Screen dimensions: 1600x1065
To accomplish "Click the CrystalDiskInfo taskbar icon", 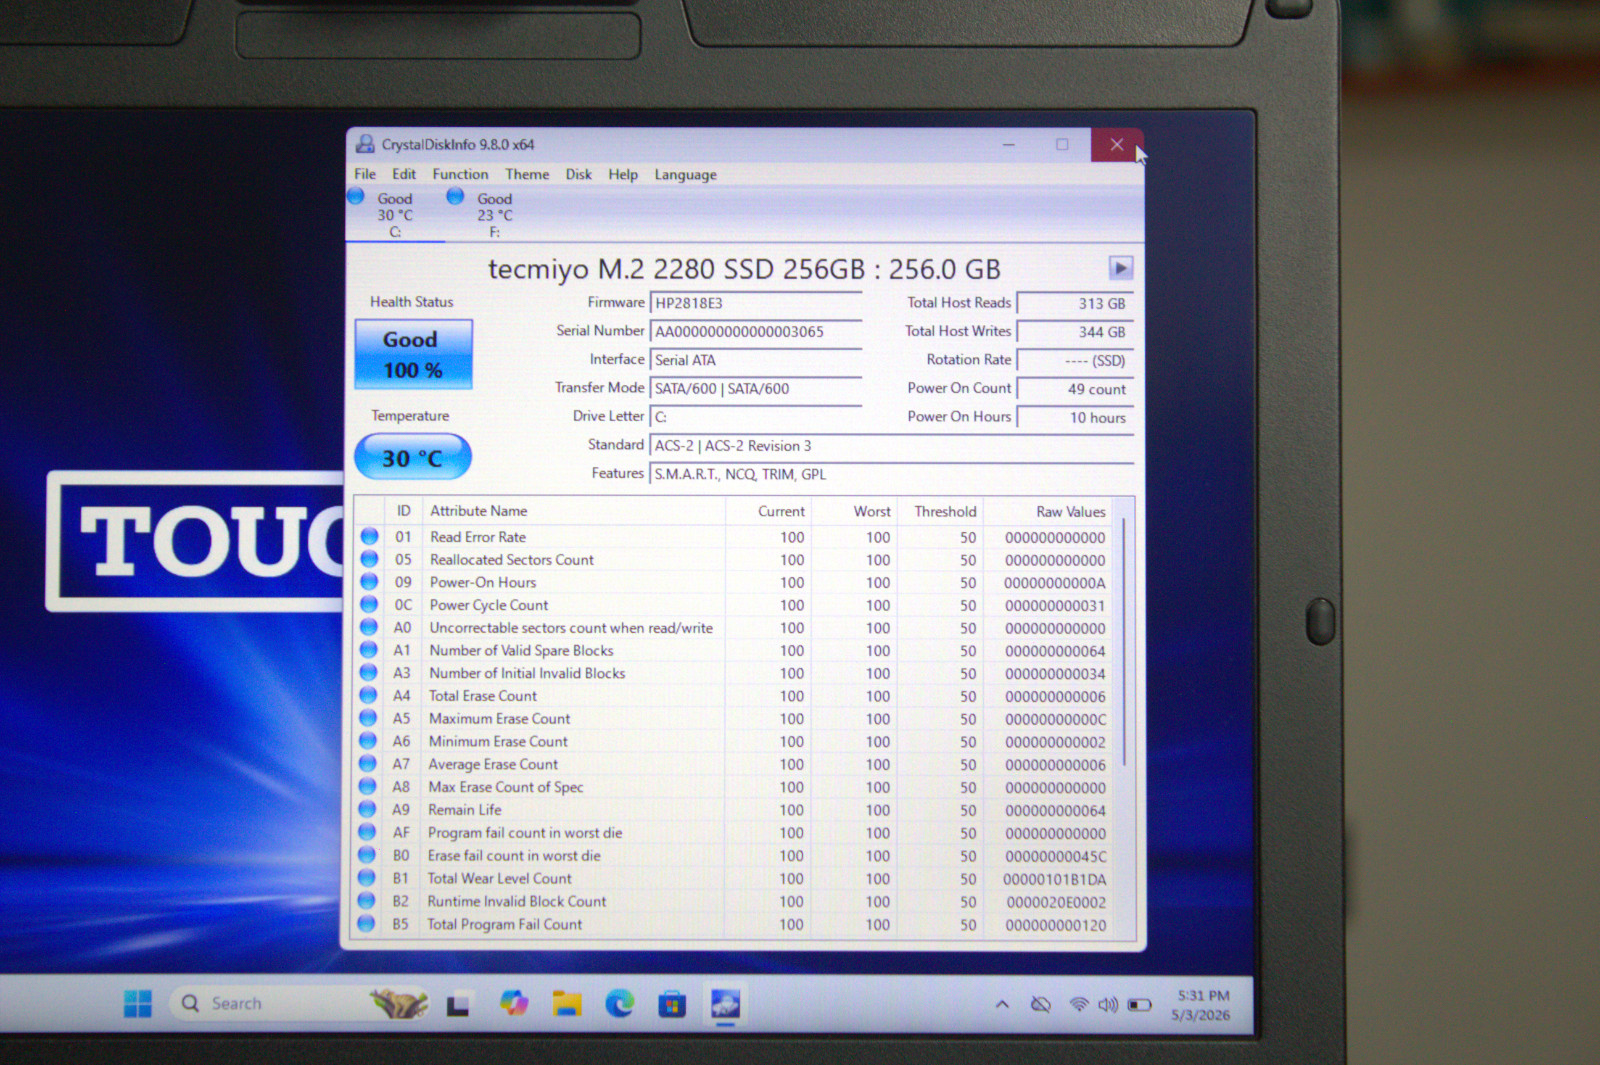I will click(x=726, y=1003).
